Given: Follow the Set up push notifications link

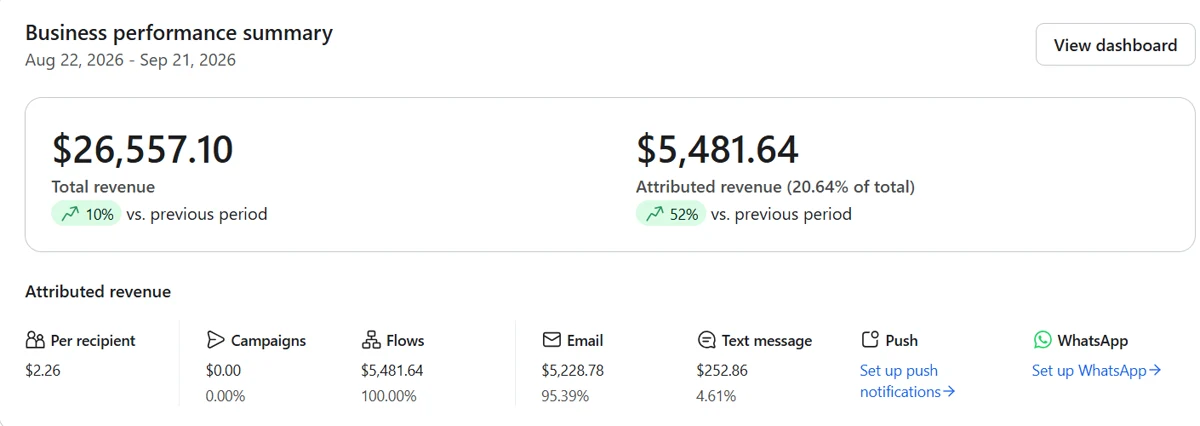Looking at the screenshot, I should (x=908, y=381).
